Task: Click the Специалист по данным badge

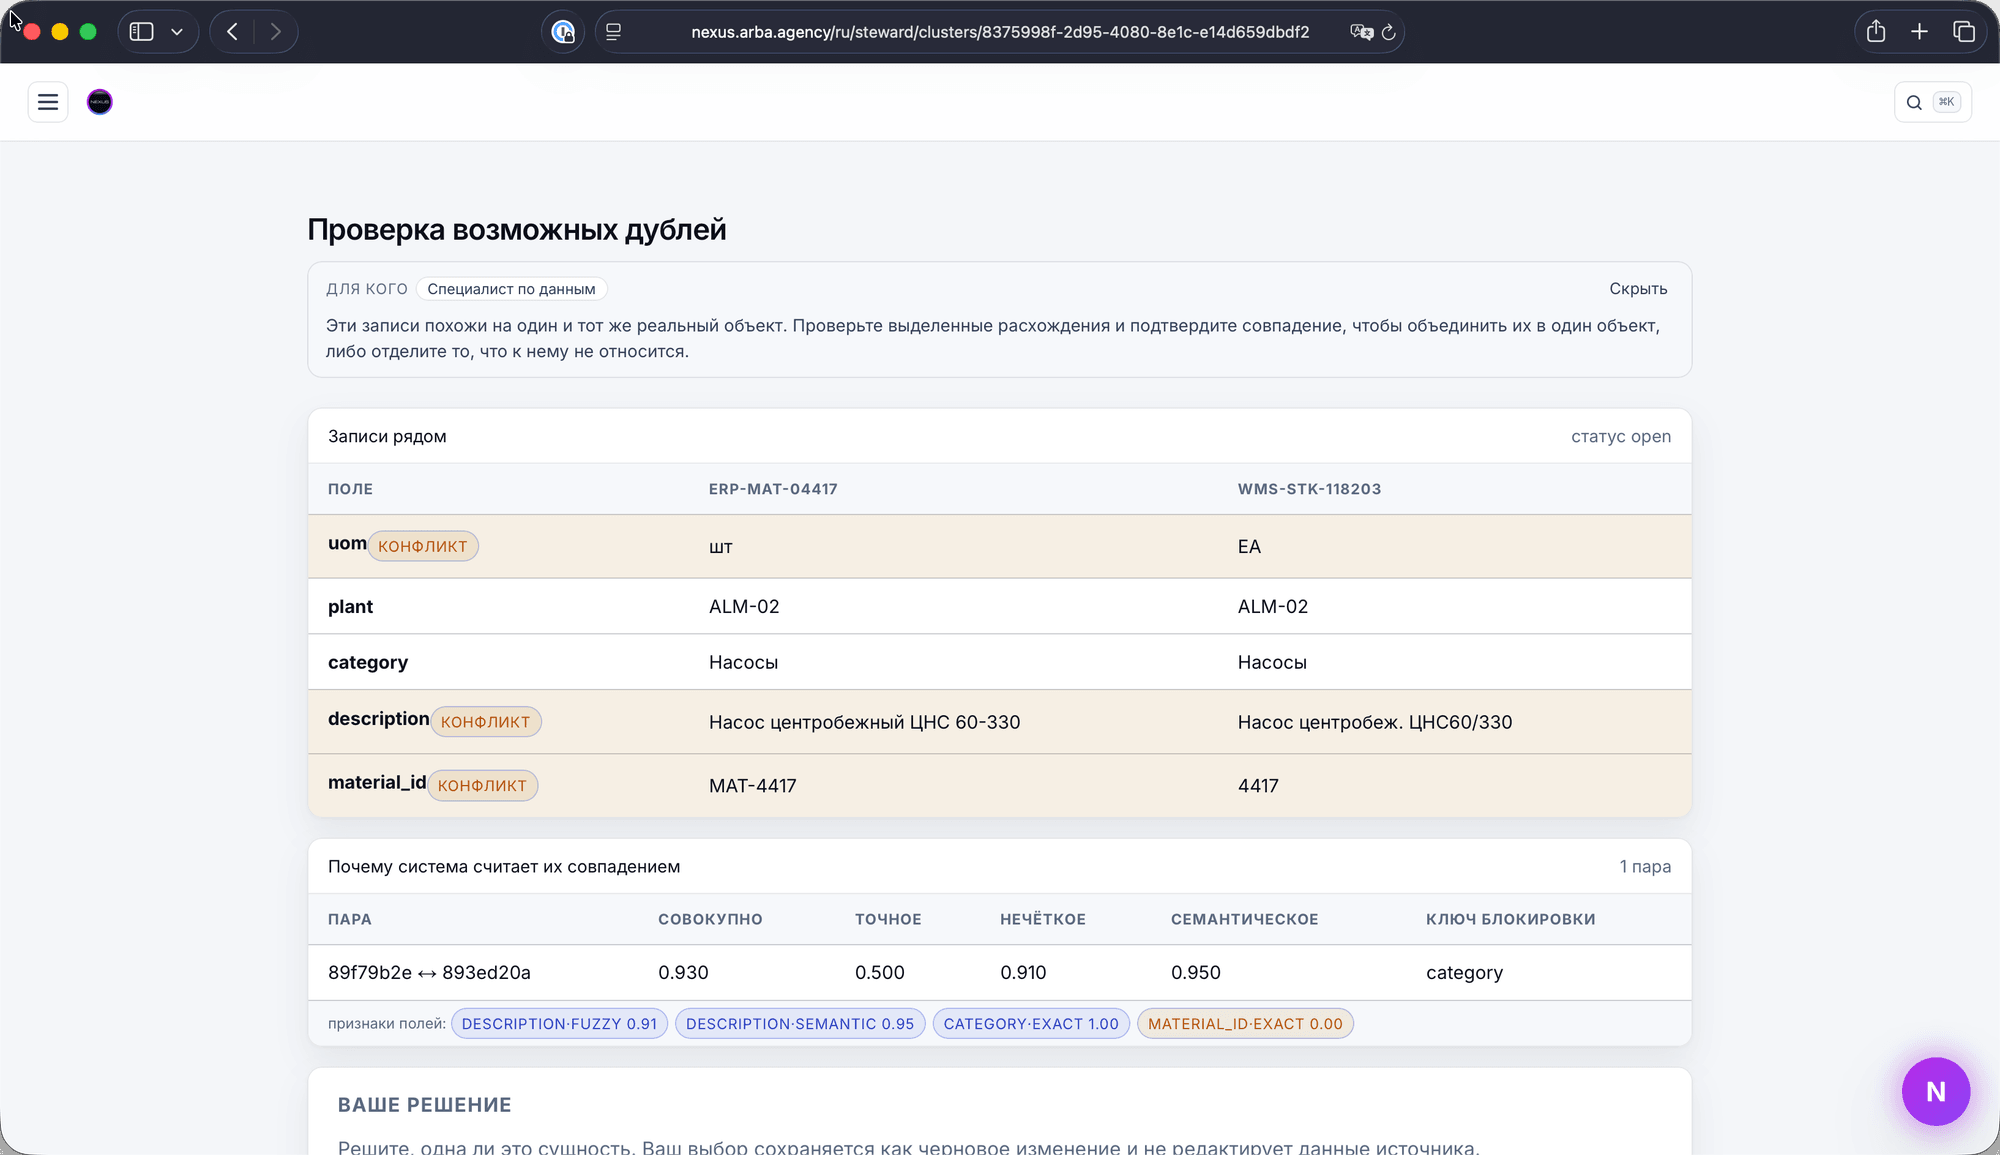Action: pyautogui.click(x=511, y=289)
